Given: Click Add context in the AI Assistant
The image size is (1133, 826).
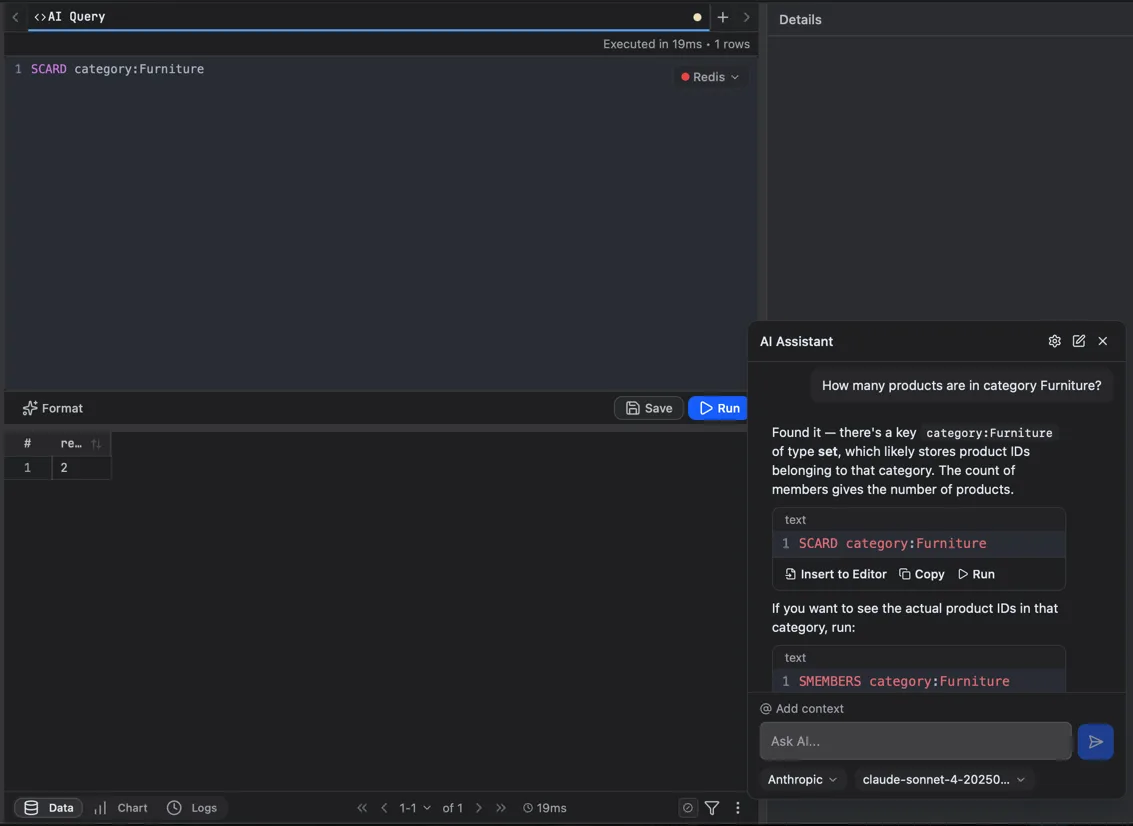Looking at the screenshot, I should click(x=802, y=709).
